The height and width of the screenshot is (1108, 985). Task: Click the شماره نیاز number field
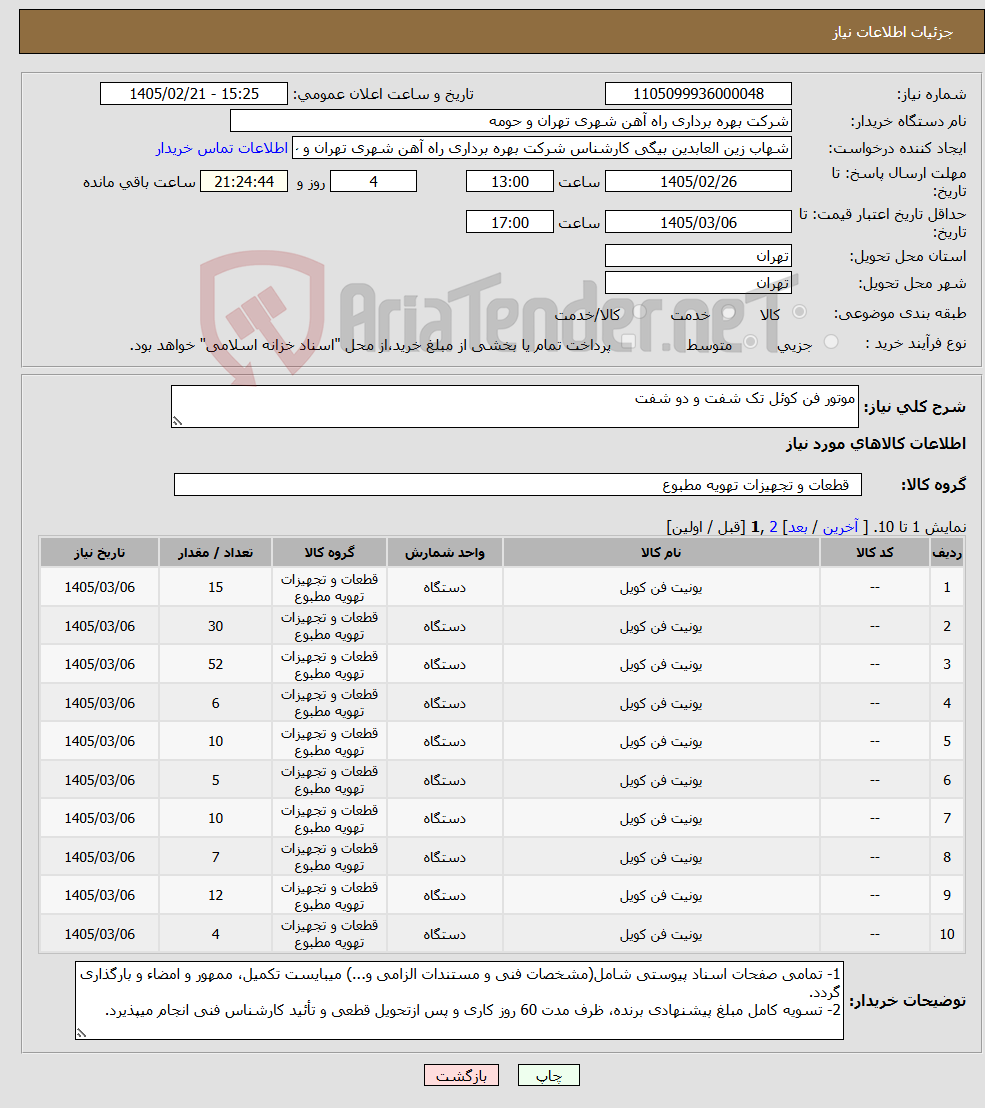click(698, 94)
